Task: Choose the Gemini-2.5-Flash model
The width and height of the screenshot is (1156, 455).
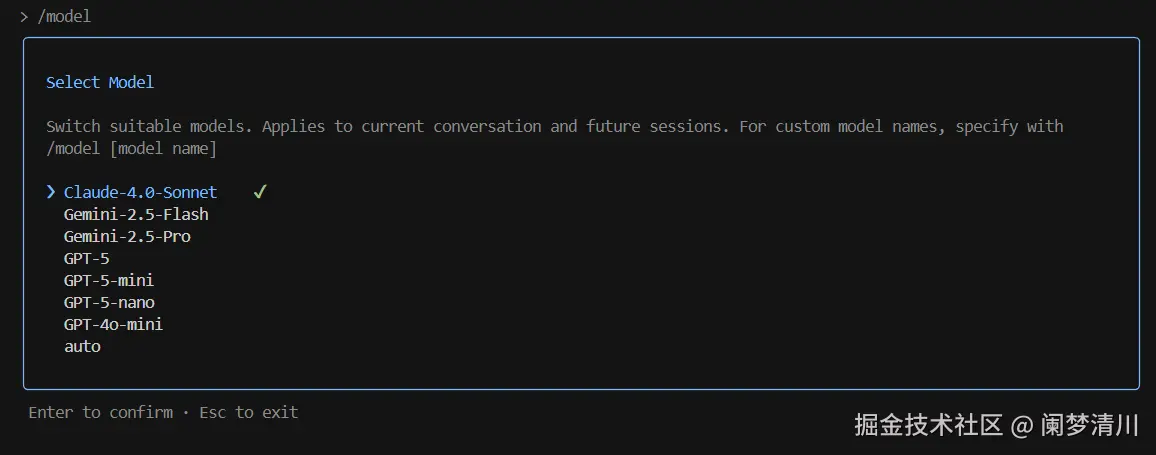Action: coord(136,214)
